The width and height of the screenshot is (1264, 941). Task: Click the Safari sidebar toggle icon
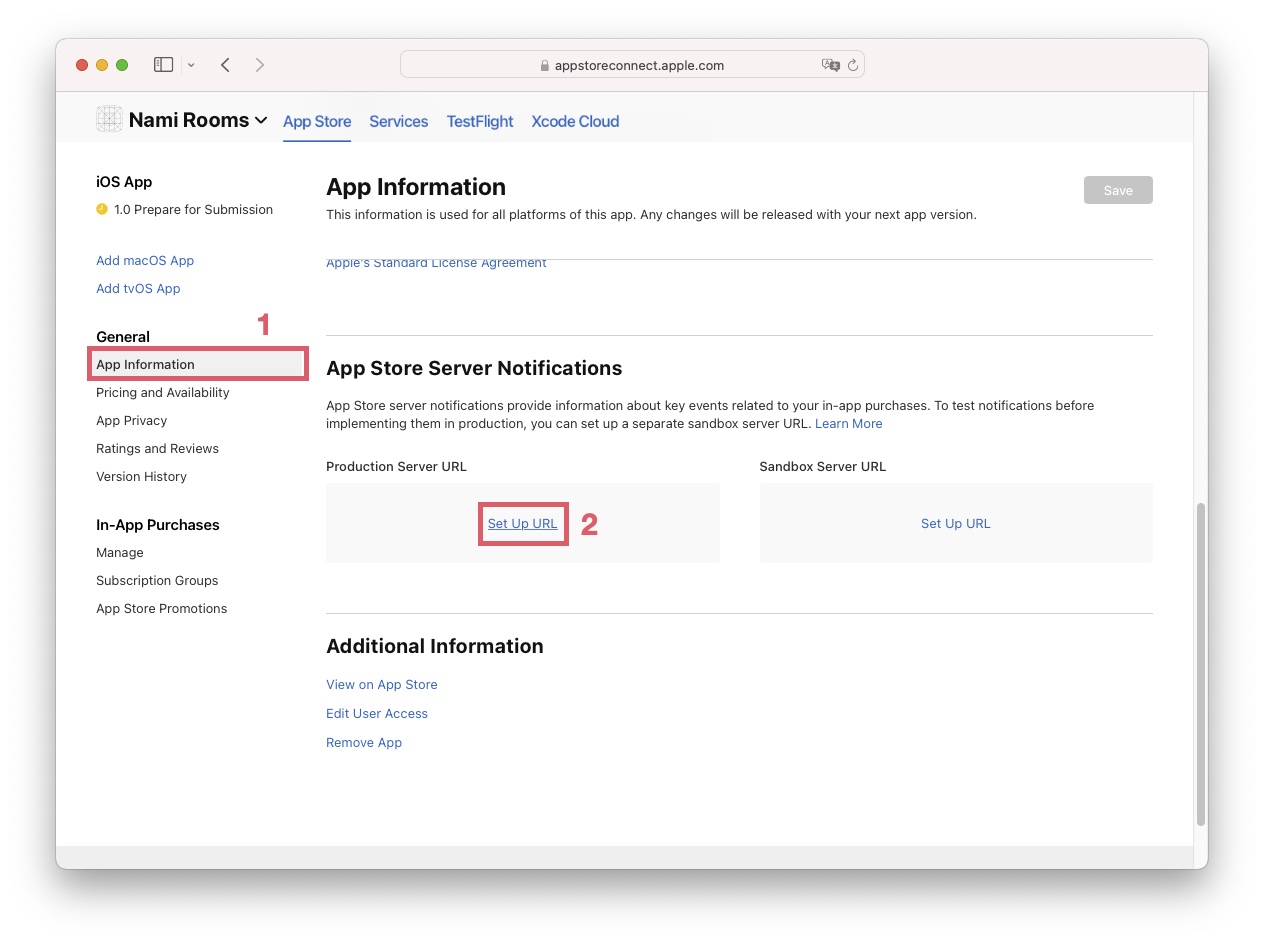tap(163, 65)
